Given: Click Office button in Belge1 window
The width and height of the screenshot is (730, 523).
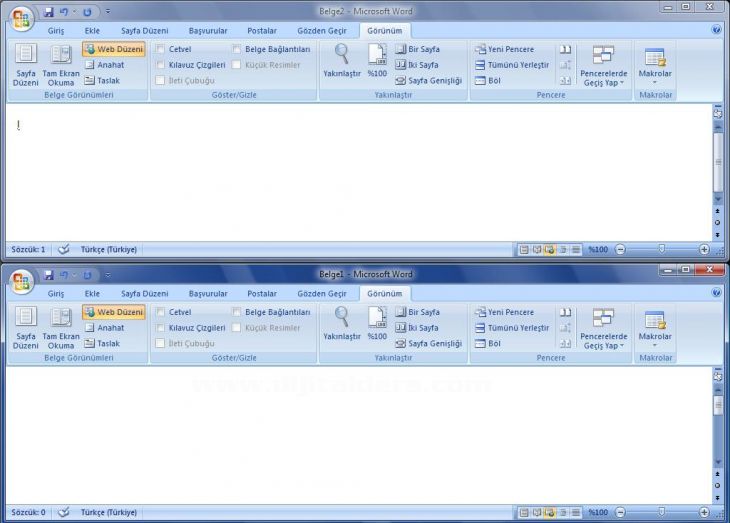Looking at the screenshot, I should point(21,282).
